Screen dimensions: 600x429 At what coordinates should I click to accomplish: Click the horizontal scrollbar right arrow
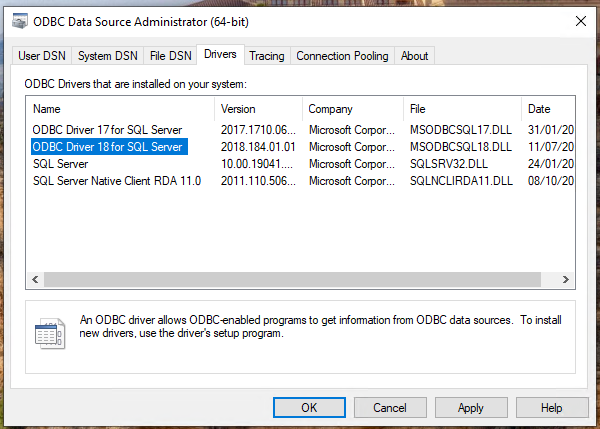coord(566,280)
